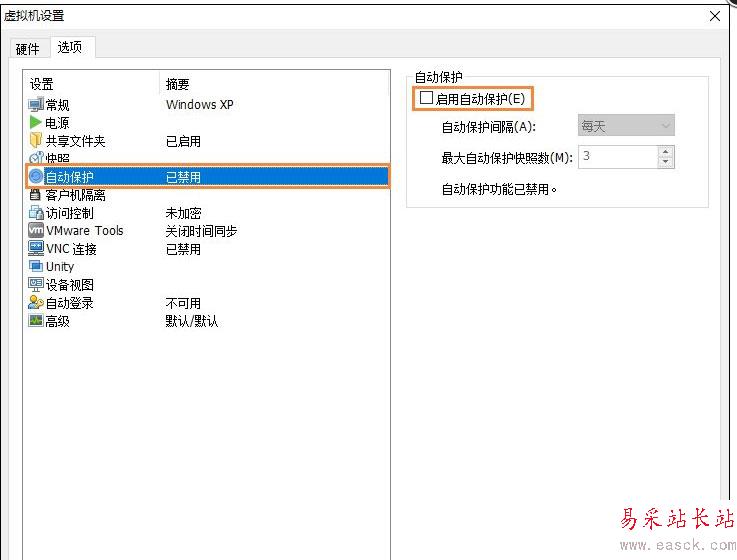Click the 自动保护功能已禁用 status text
Image resolution: width=737 pixels, height=560 pixels.
point(499,189)
